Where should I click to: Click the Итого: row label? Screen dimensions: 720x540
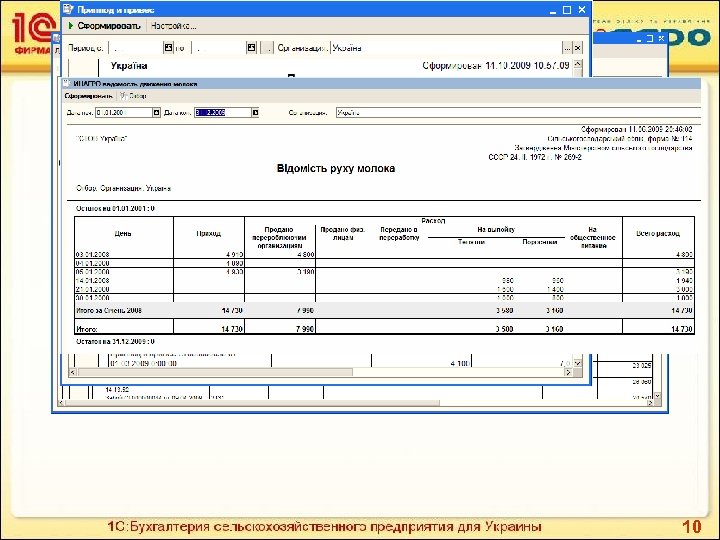click(x=87, y=329)
